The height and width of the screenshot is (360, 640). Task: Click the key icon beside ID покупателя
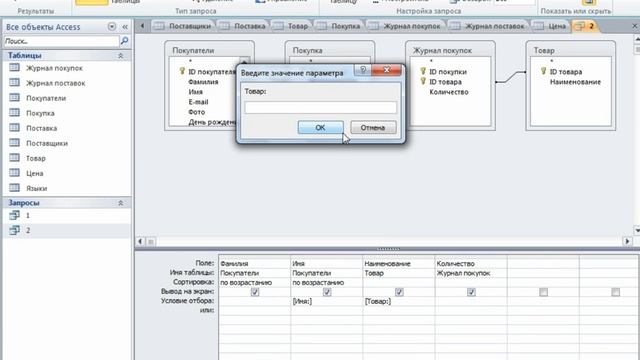pos(182,71)
